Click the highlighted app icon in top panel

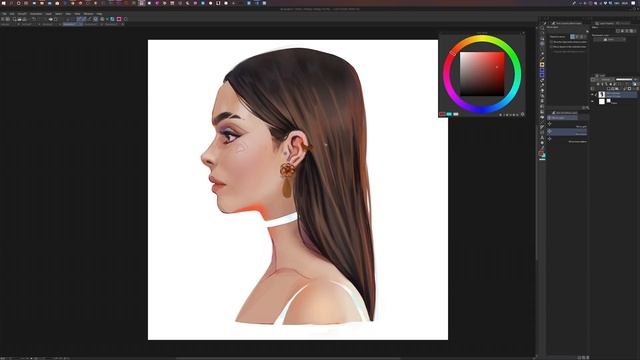click(141, 3)
